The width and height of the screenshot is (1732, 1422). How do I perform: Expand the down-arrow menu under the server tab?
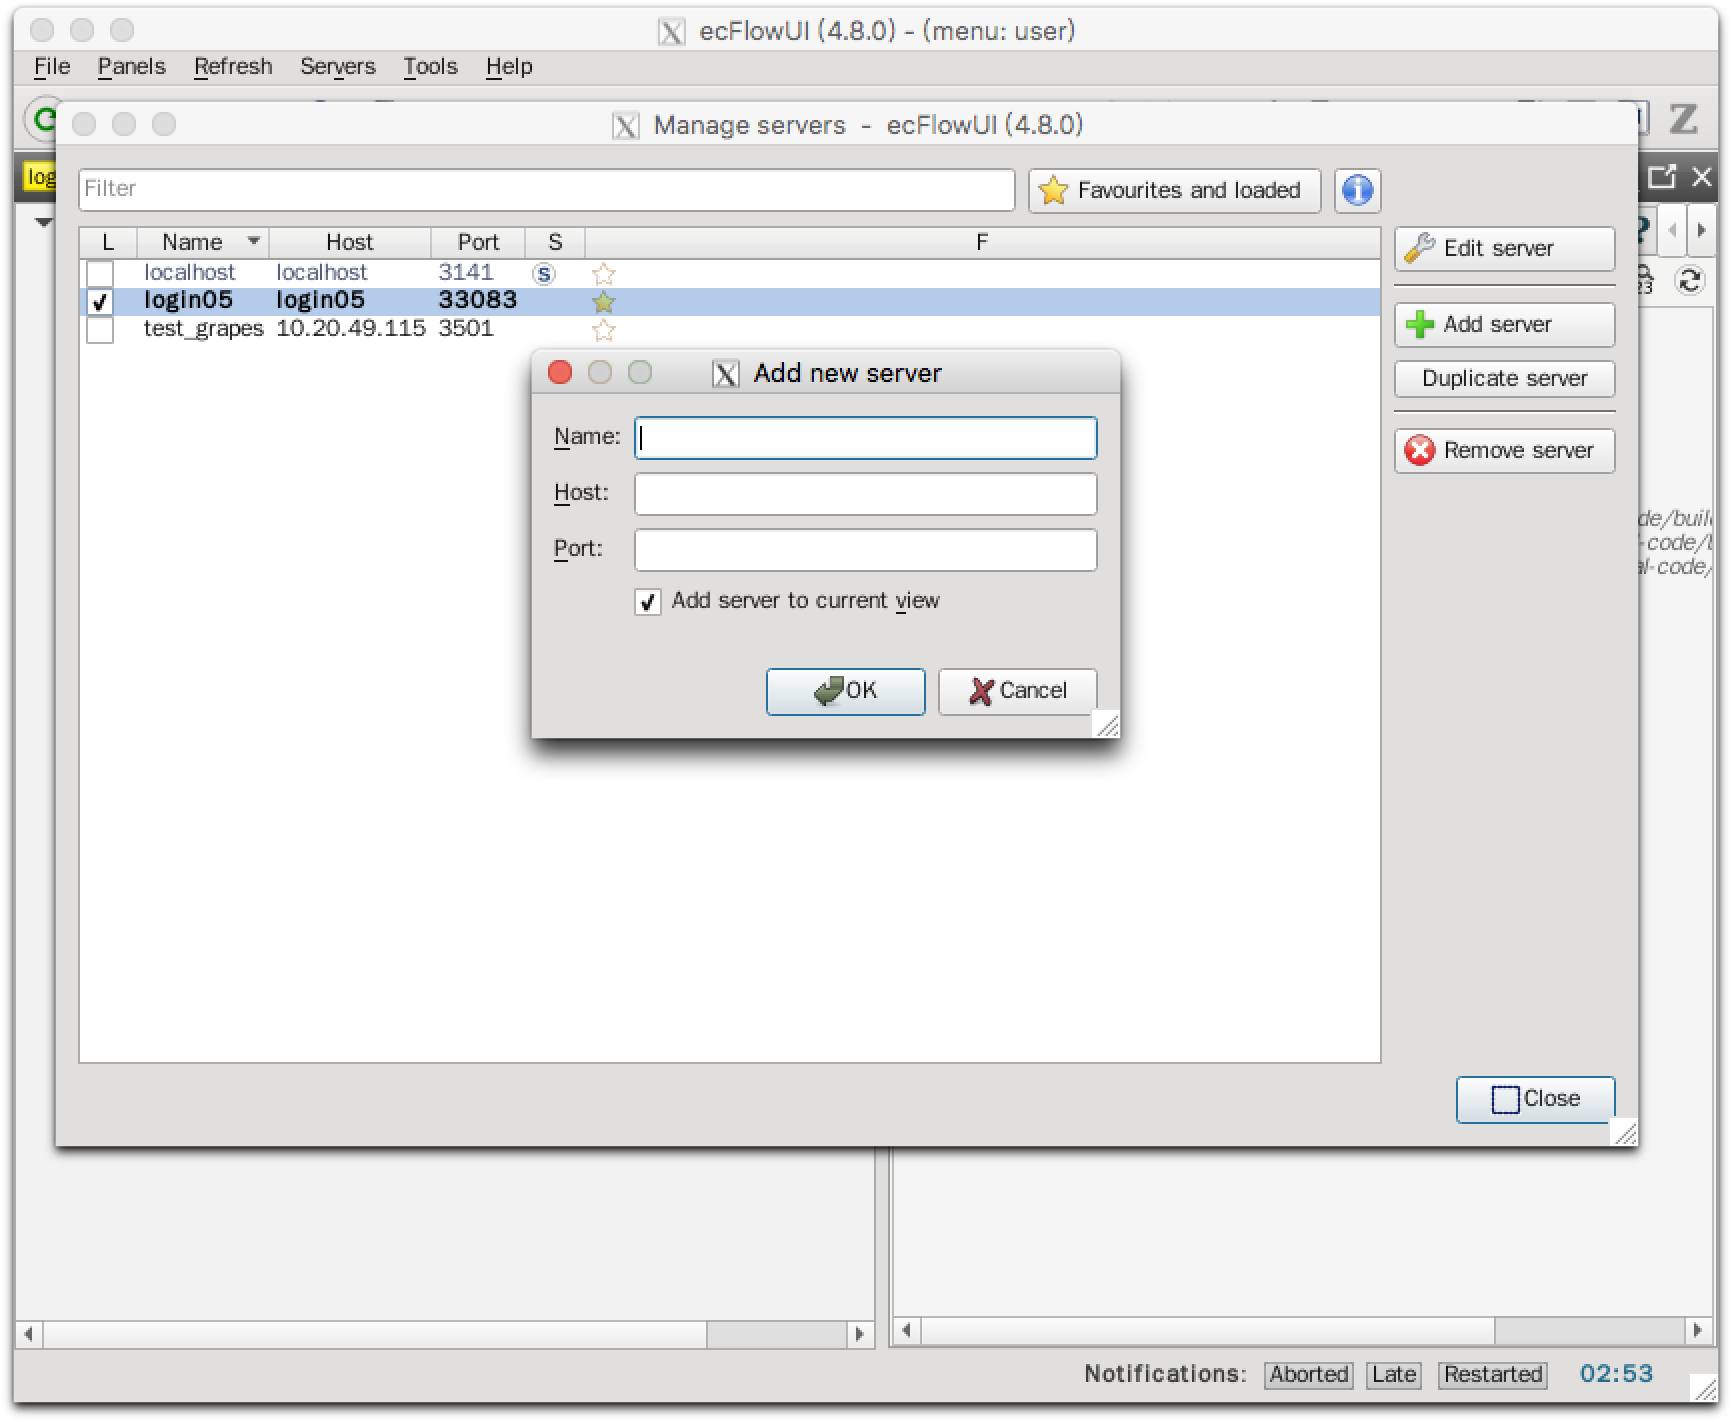[x=43, y=221]
